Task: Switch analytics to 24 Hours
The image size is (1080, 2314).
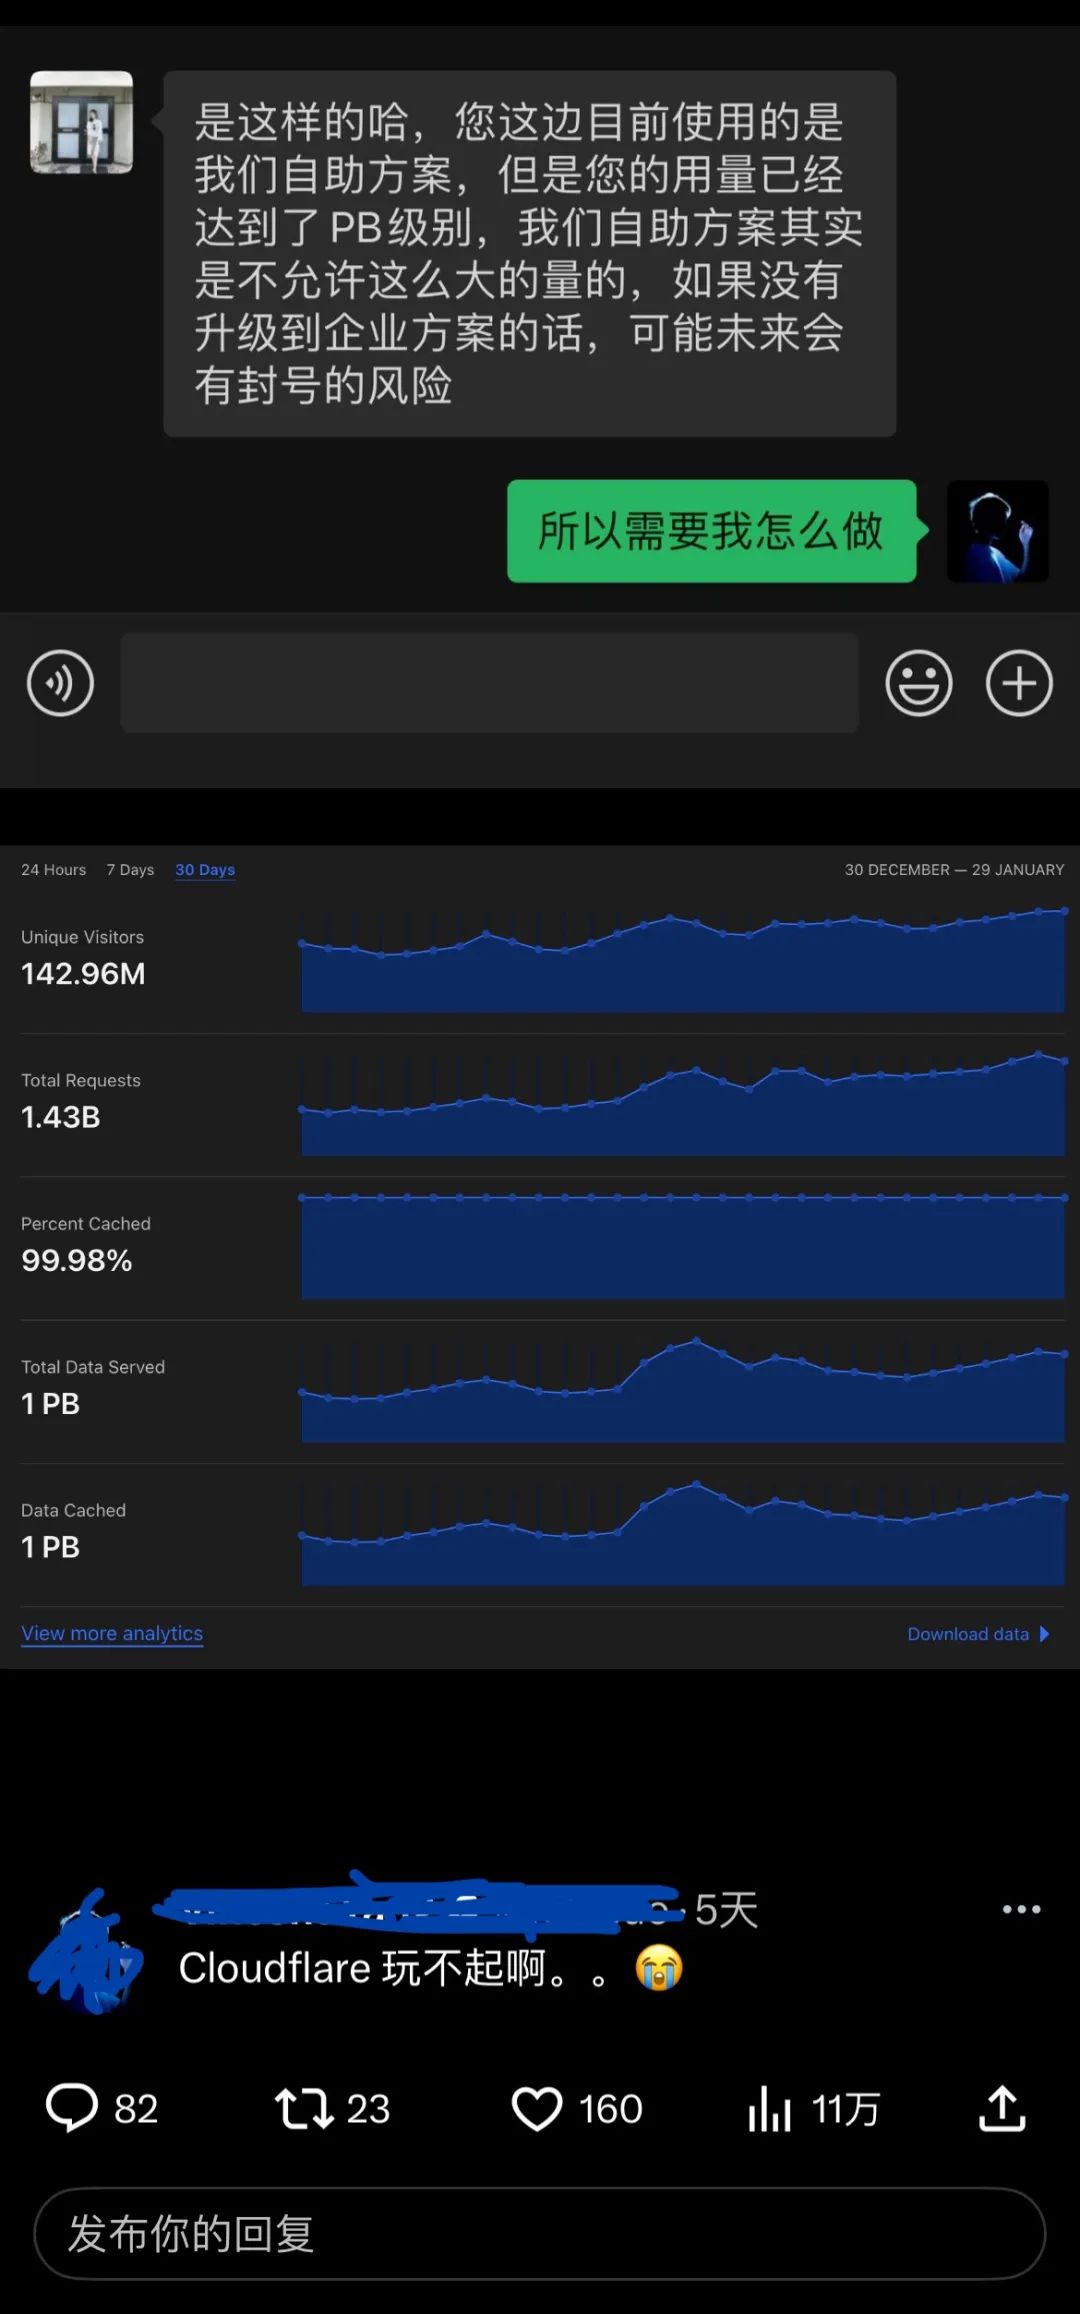Action: (x=54, y=870)
